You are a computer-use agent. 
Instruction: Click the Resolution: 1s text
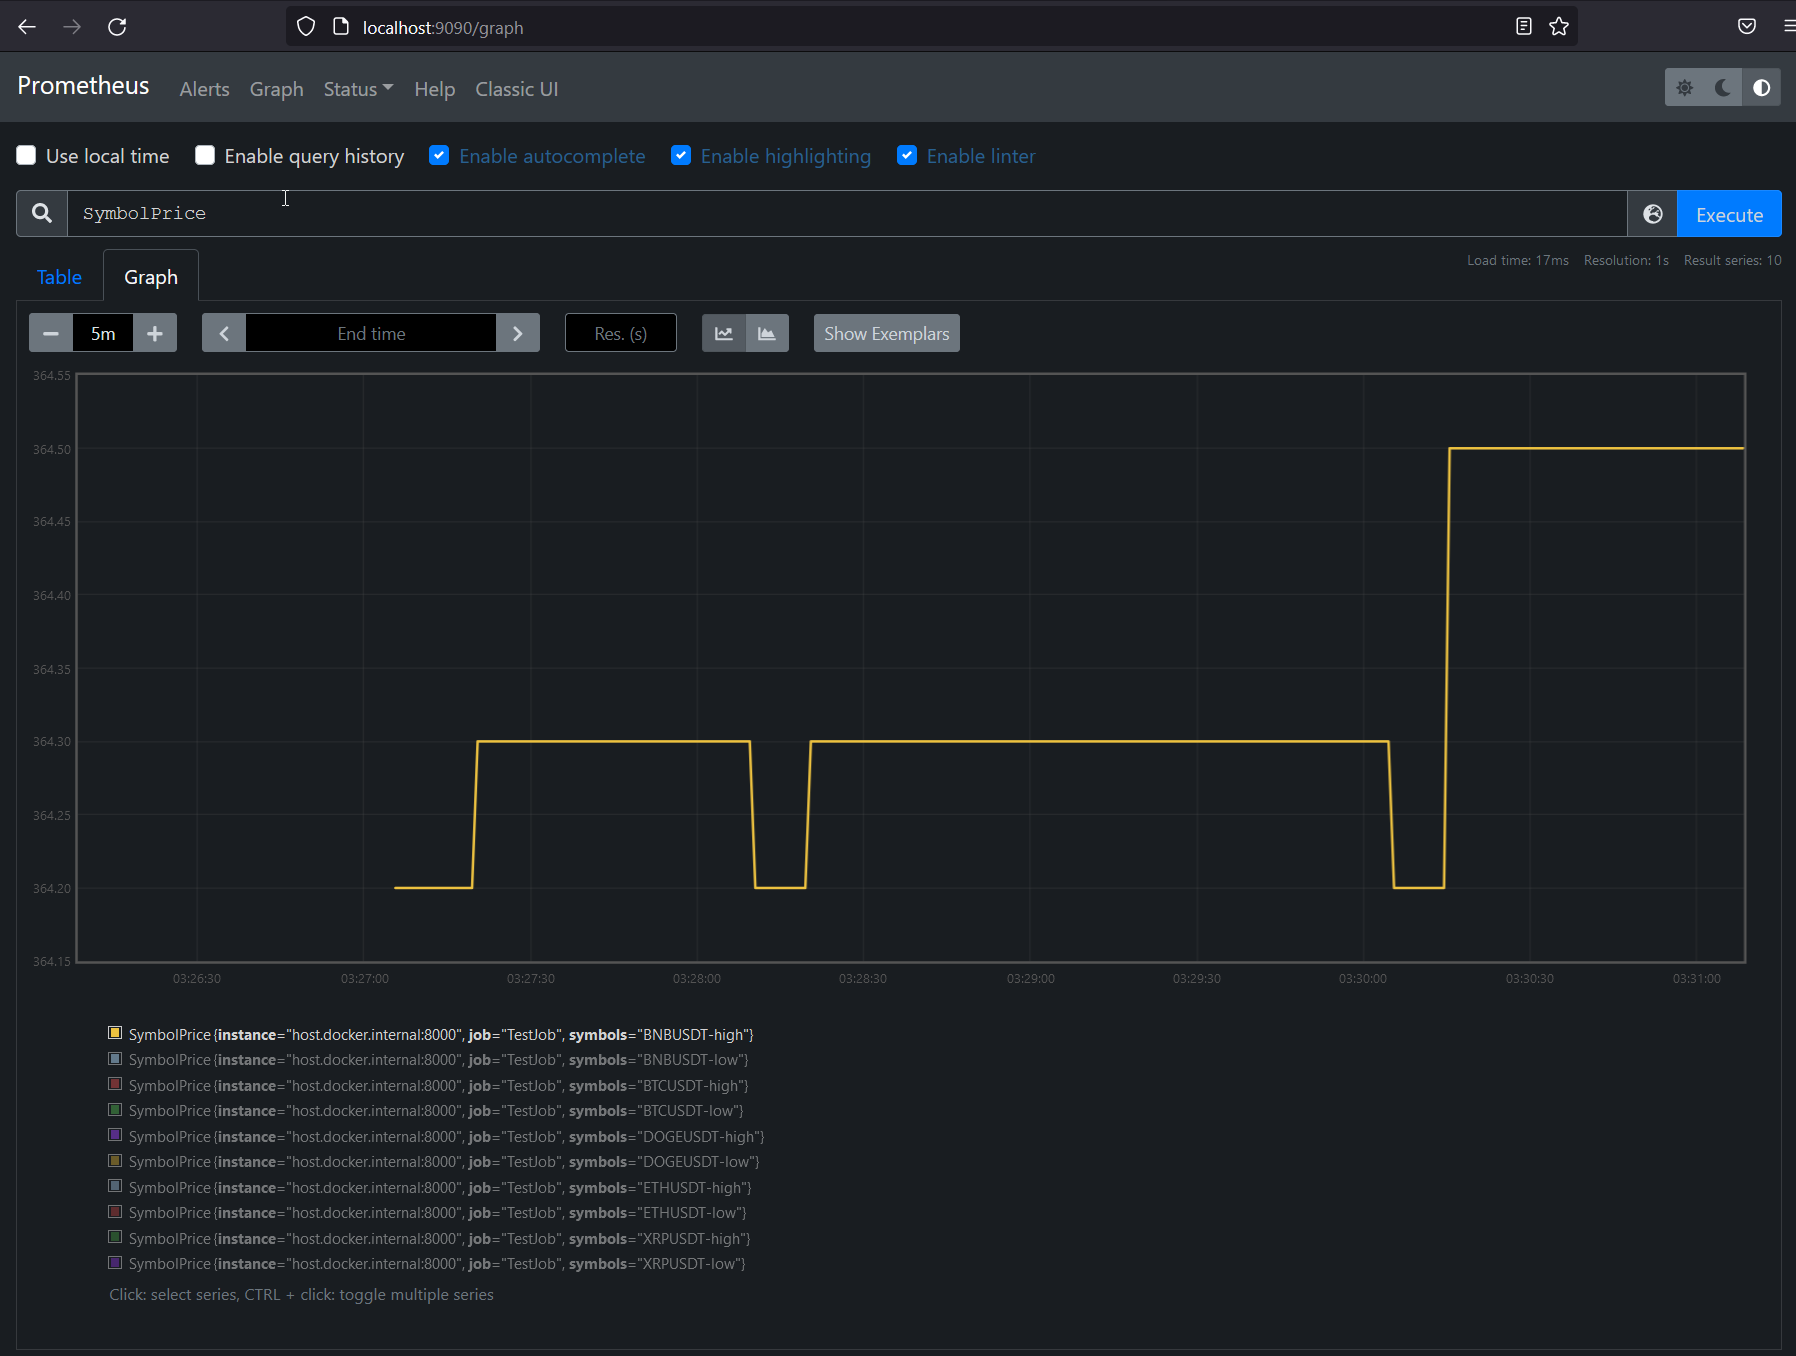[x=1626, y=260]
